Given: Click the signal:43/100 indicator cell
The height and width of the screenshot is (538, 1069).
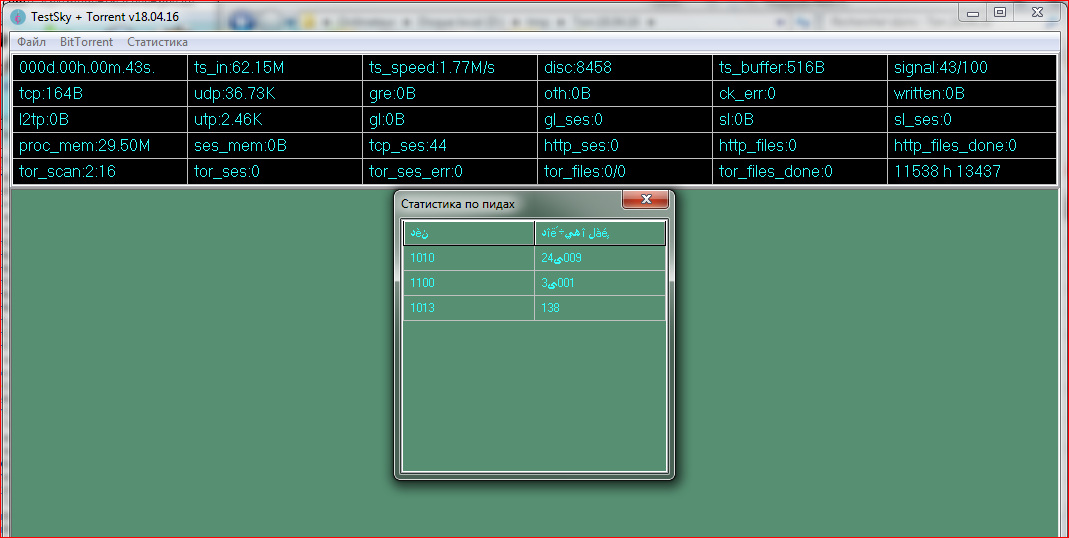Looking at the screenshot, I should (972, 68).
